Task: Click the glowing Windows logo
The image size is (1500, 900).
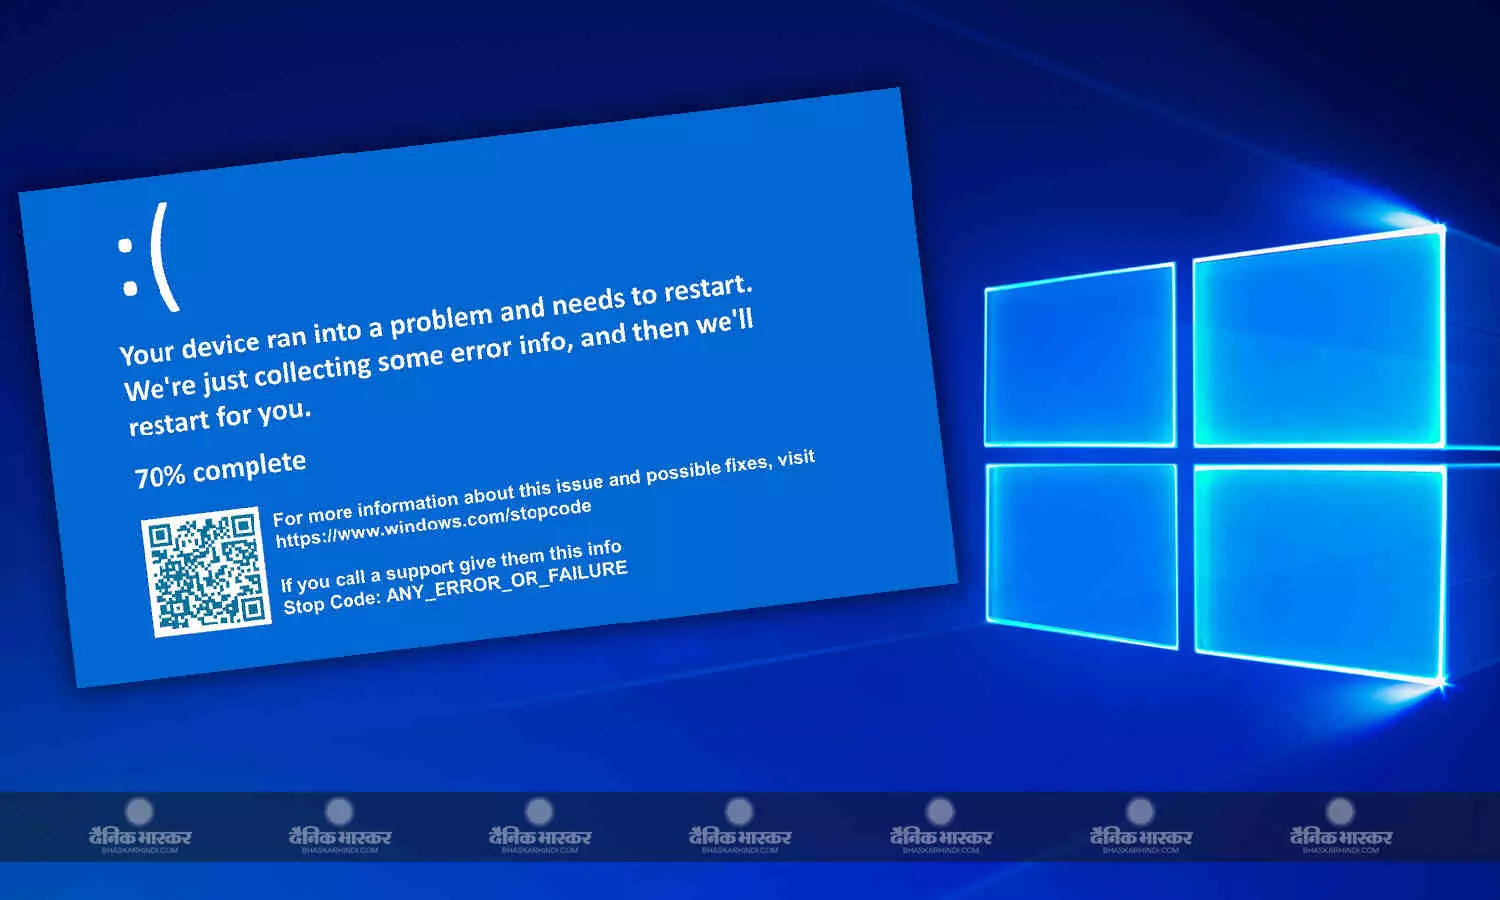Action: [1215, 455]
